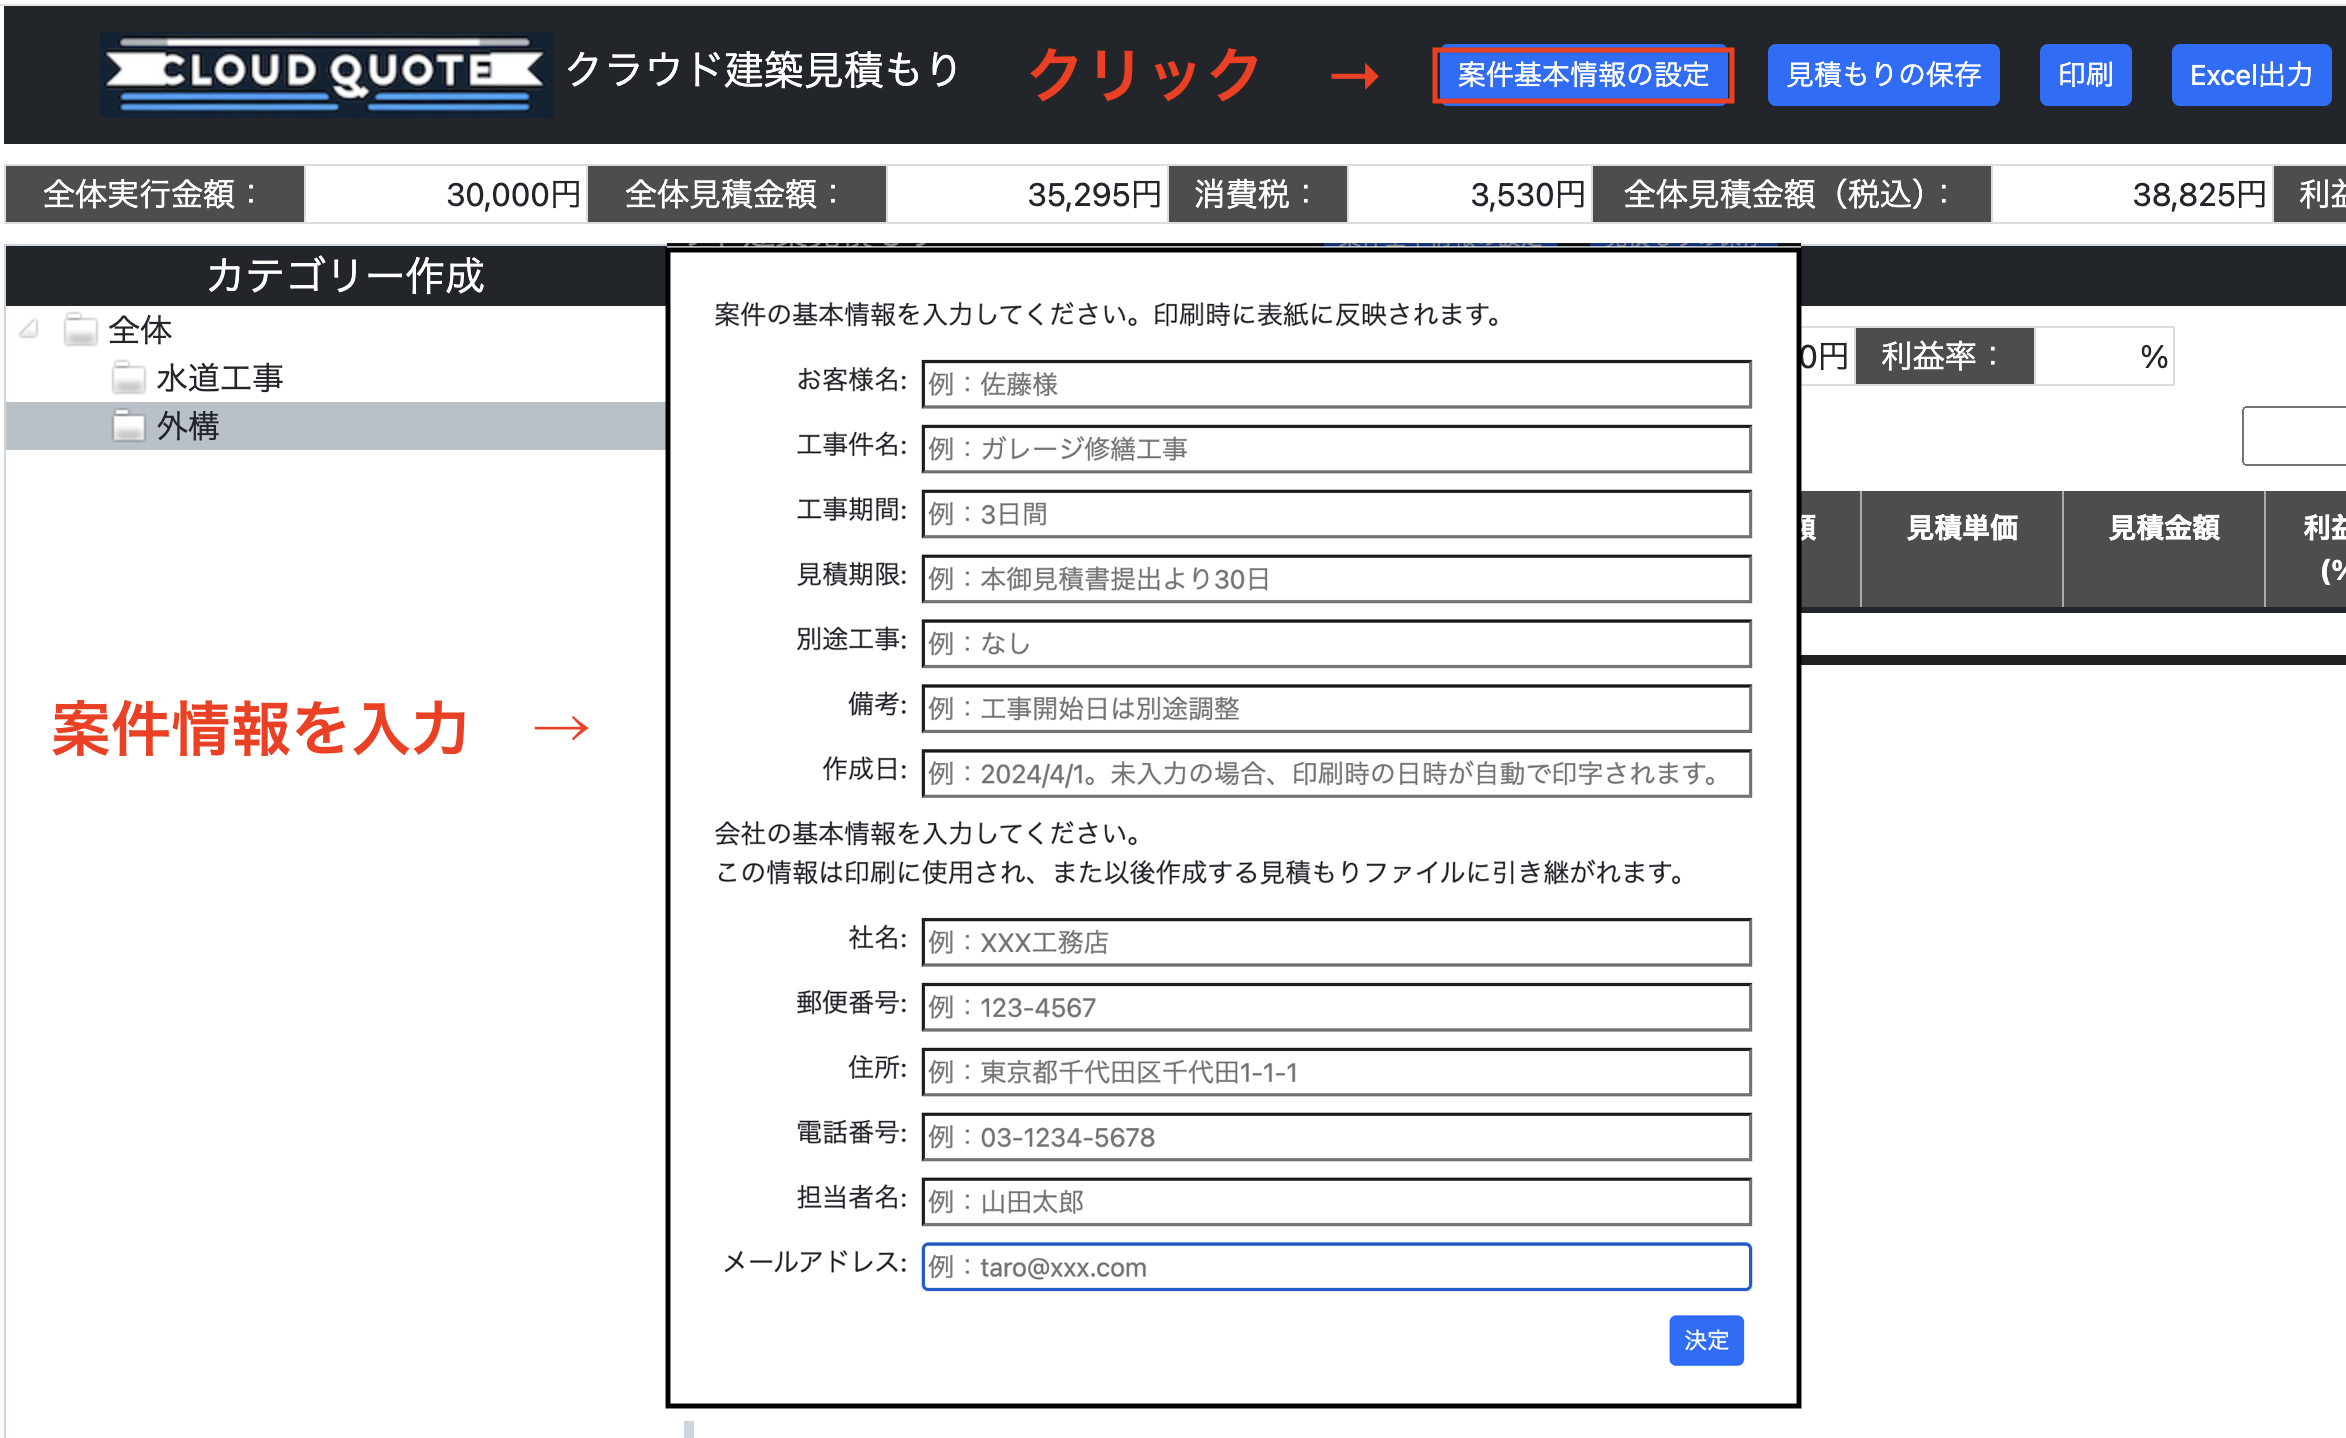This screenshot has height=1438, width=2346.
Task: Focus the 社名 input field
Action: point(1336,942)
